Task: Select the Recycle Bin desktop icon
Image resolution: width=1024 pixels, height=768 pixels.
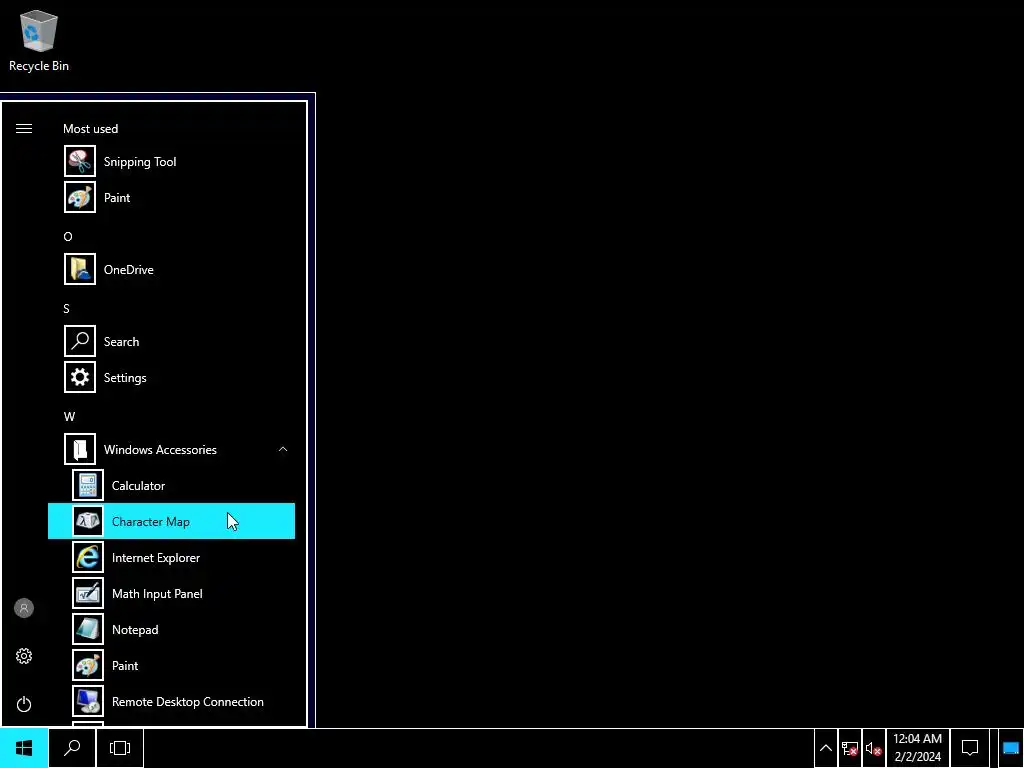Action: tap(39, 40)
